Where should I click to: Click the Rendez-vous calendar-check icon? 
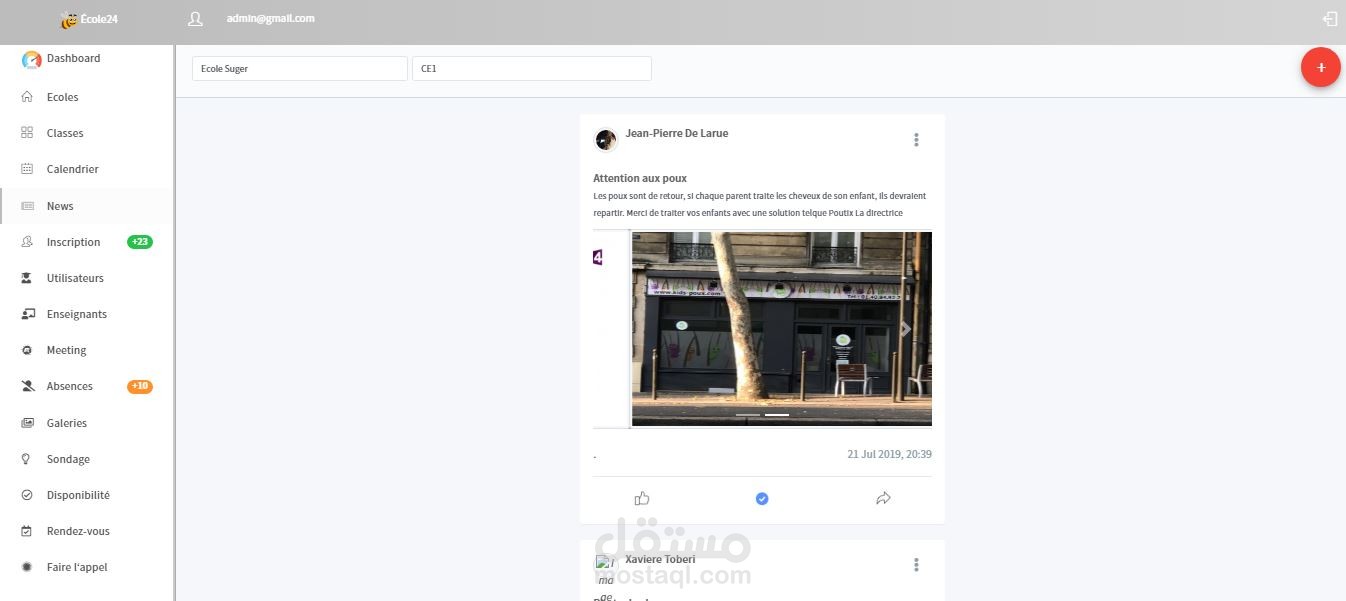pos(27,531)
